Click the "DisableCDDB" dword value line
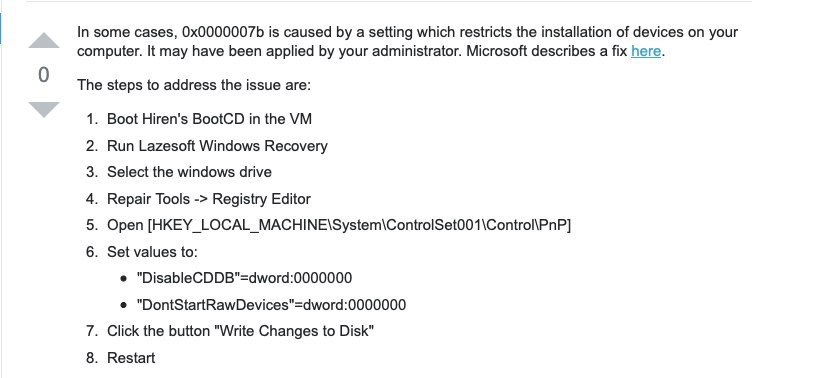The height and width of the screenshot is (378, 819). tap(244, 278)
